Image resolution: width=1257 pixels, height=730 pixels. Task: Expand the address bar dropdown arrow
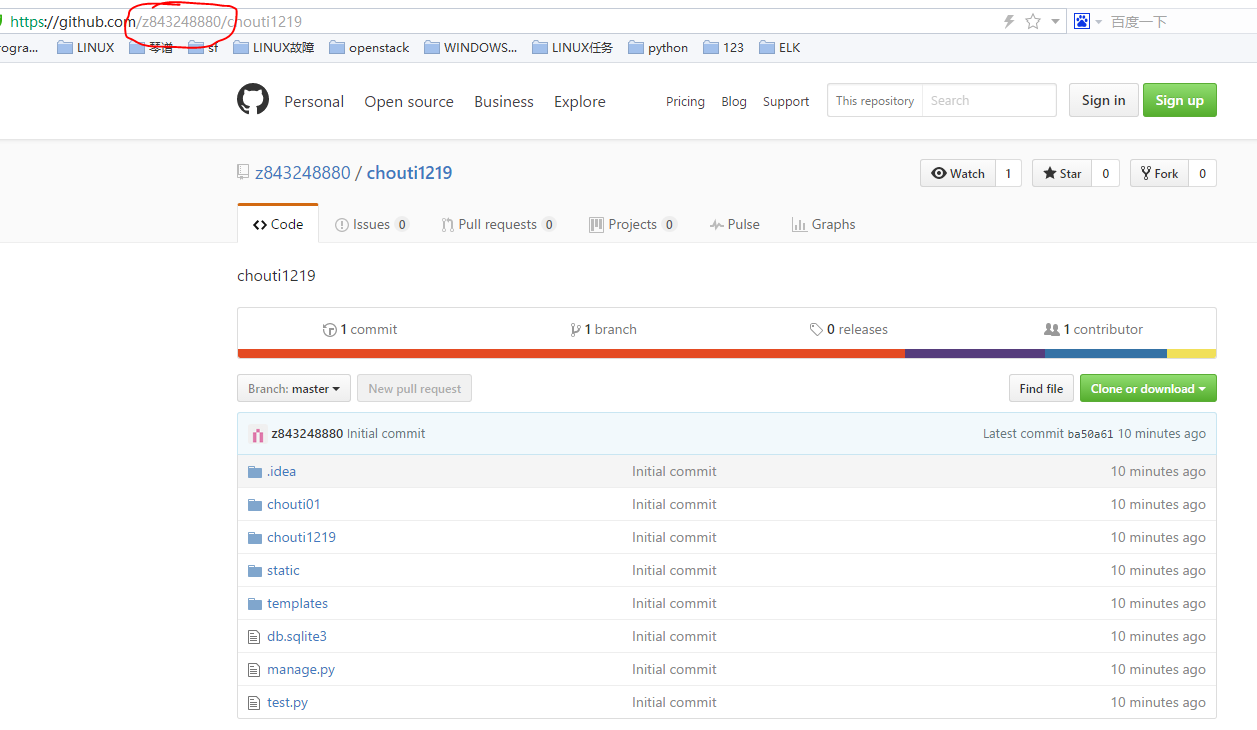[x=1055, y=21]
